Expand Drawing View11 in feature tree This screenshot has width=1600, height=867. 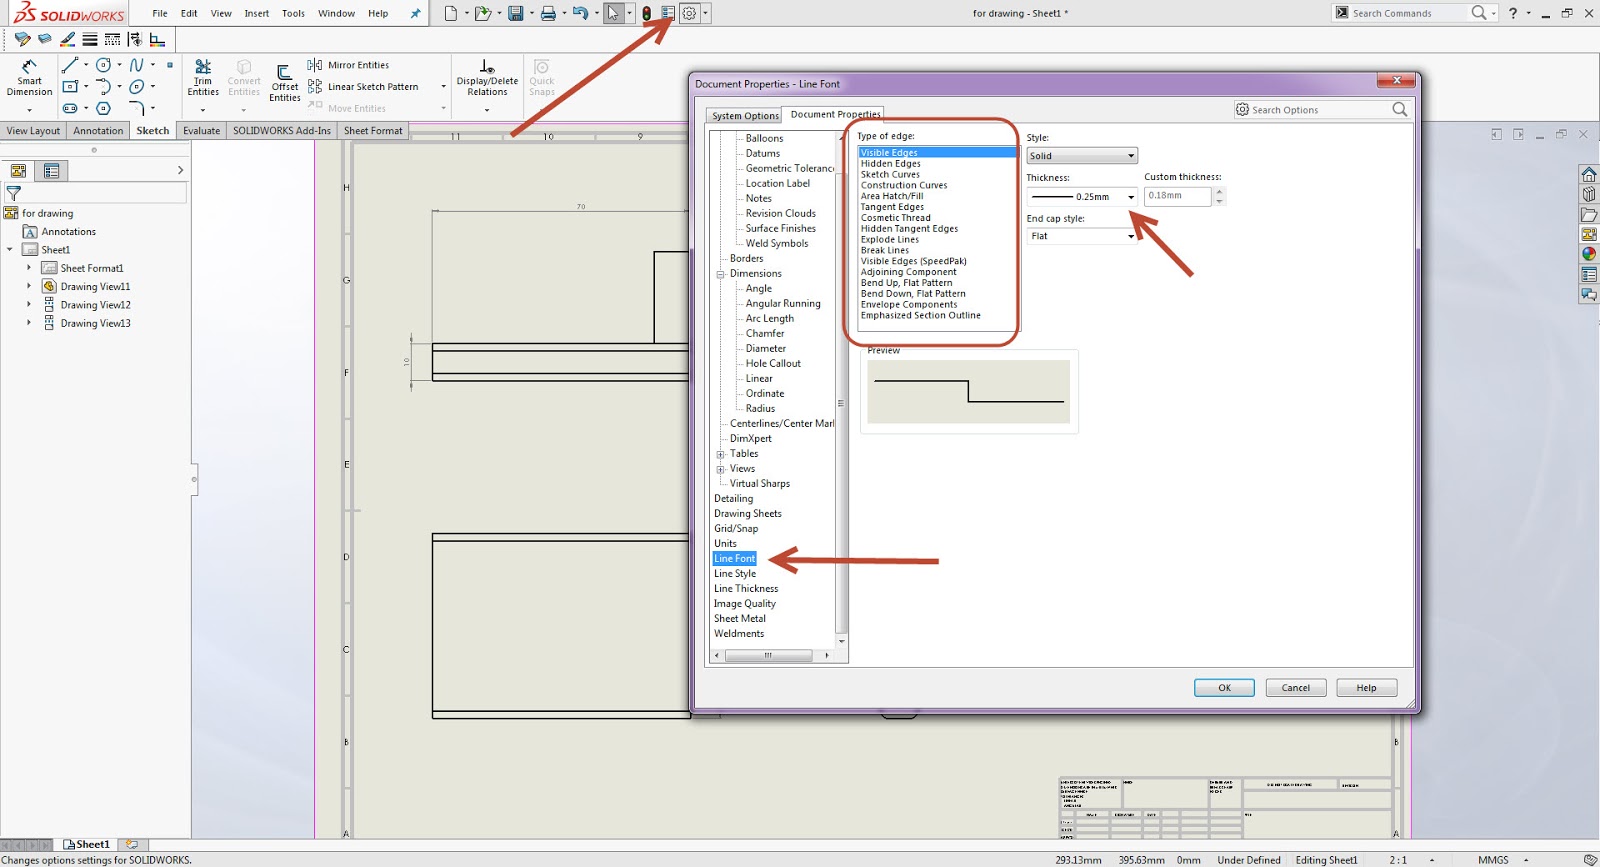(29, 286)
